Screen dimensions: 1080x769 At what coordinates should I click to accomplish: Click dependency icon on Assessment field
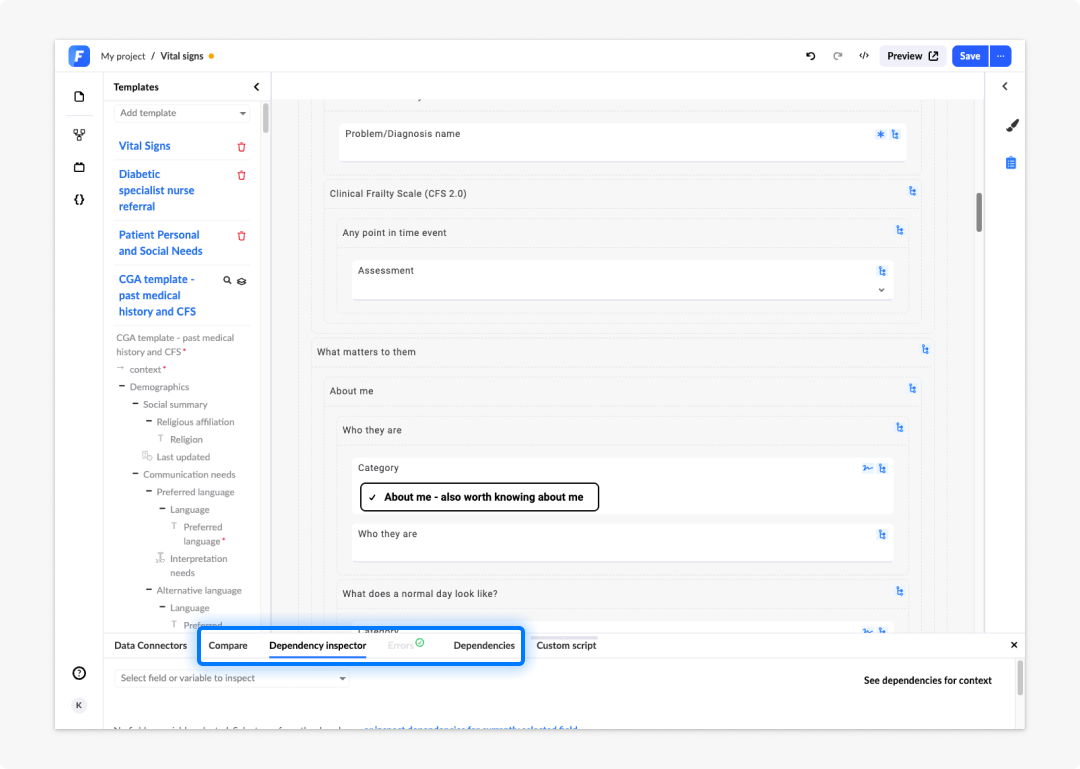click(882, 271)
